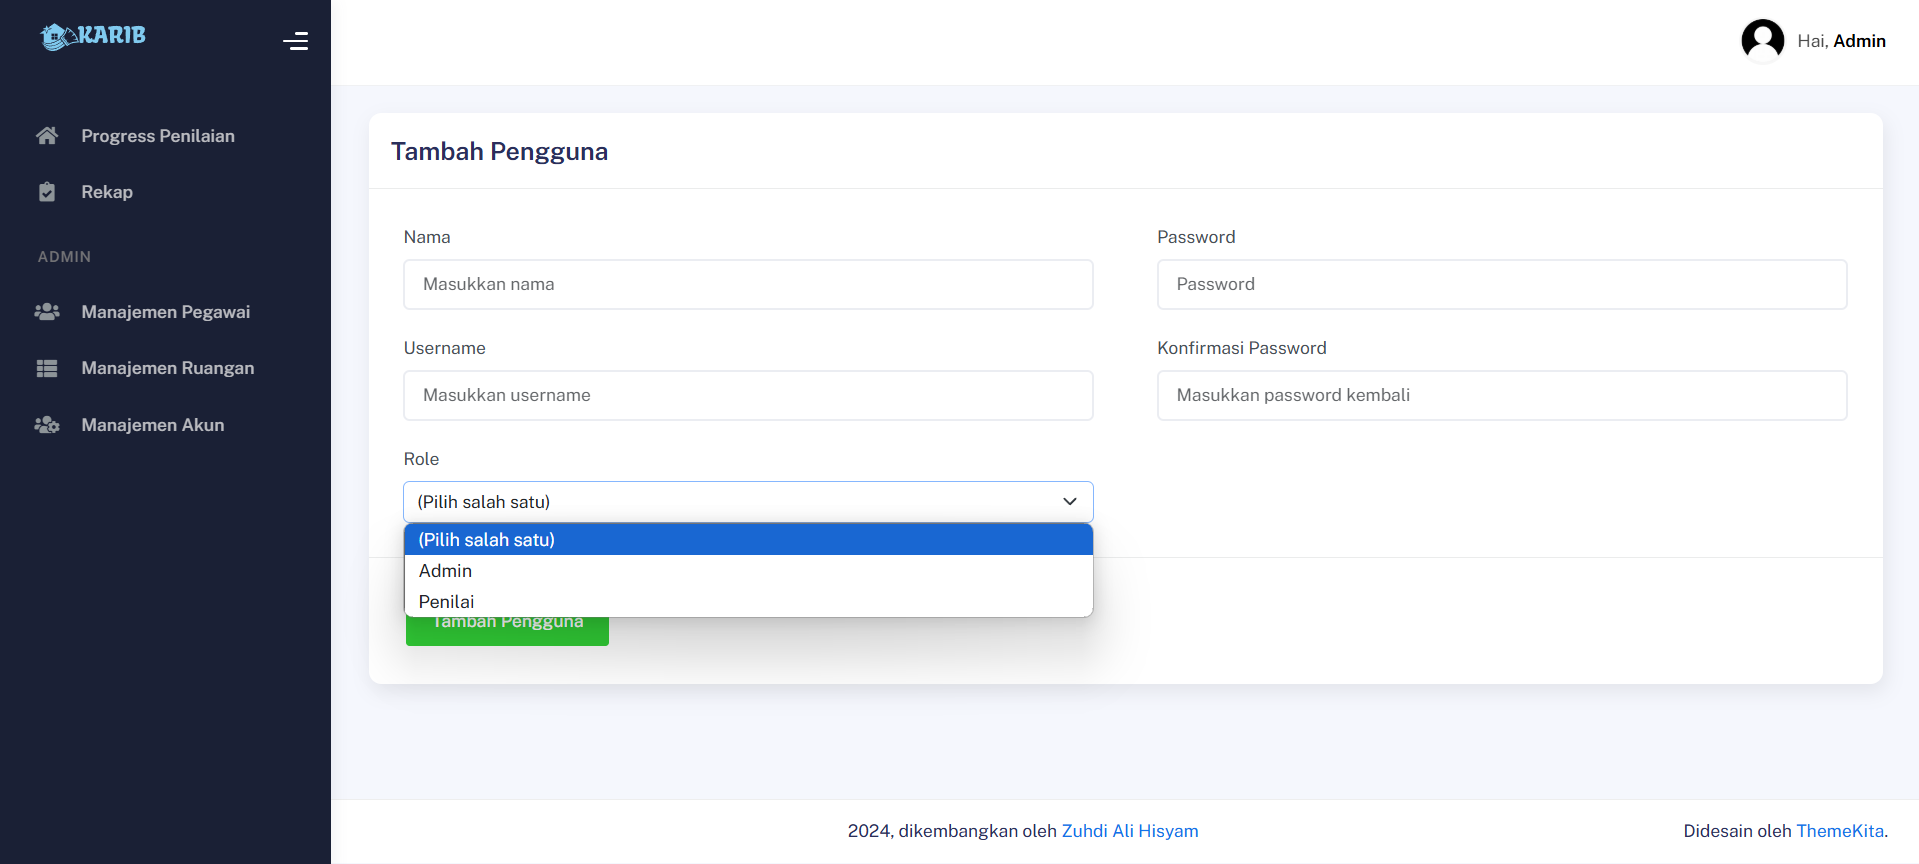Select the Admin role option
Image resolution: width=1919 pixels, height=864 pixels.
coord(446,571)
